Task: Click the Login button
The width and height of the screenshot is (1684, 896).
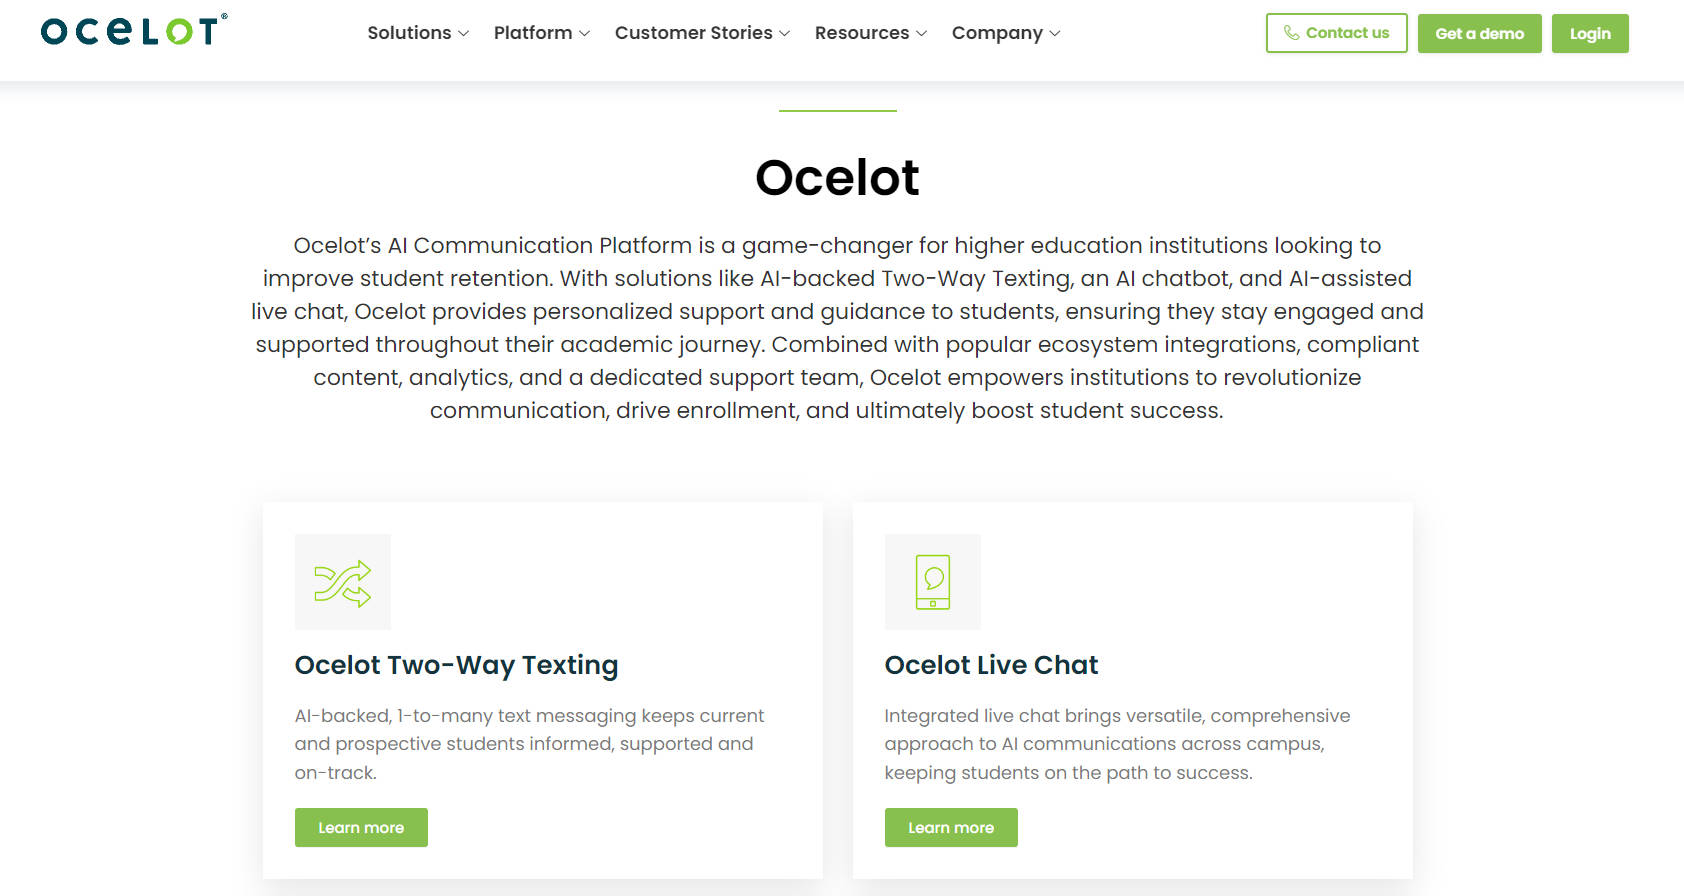Action: [1589, 33]
